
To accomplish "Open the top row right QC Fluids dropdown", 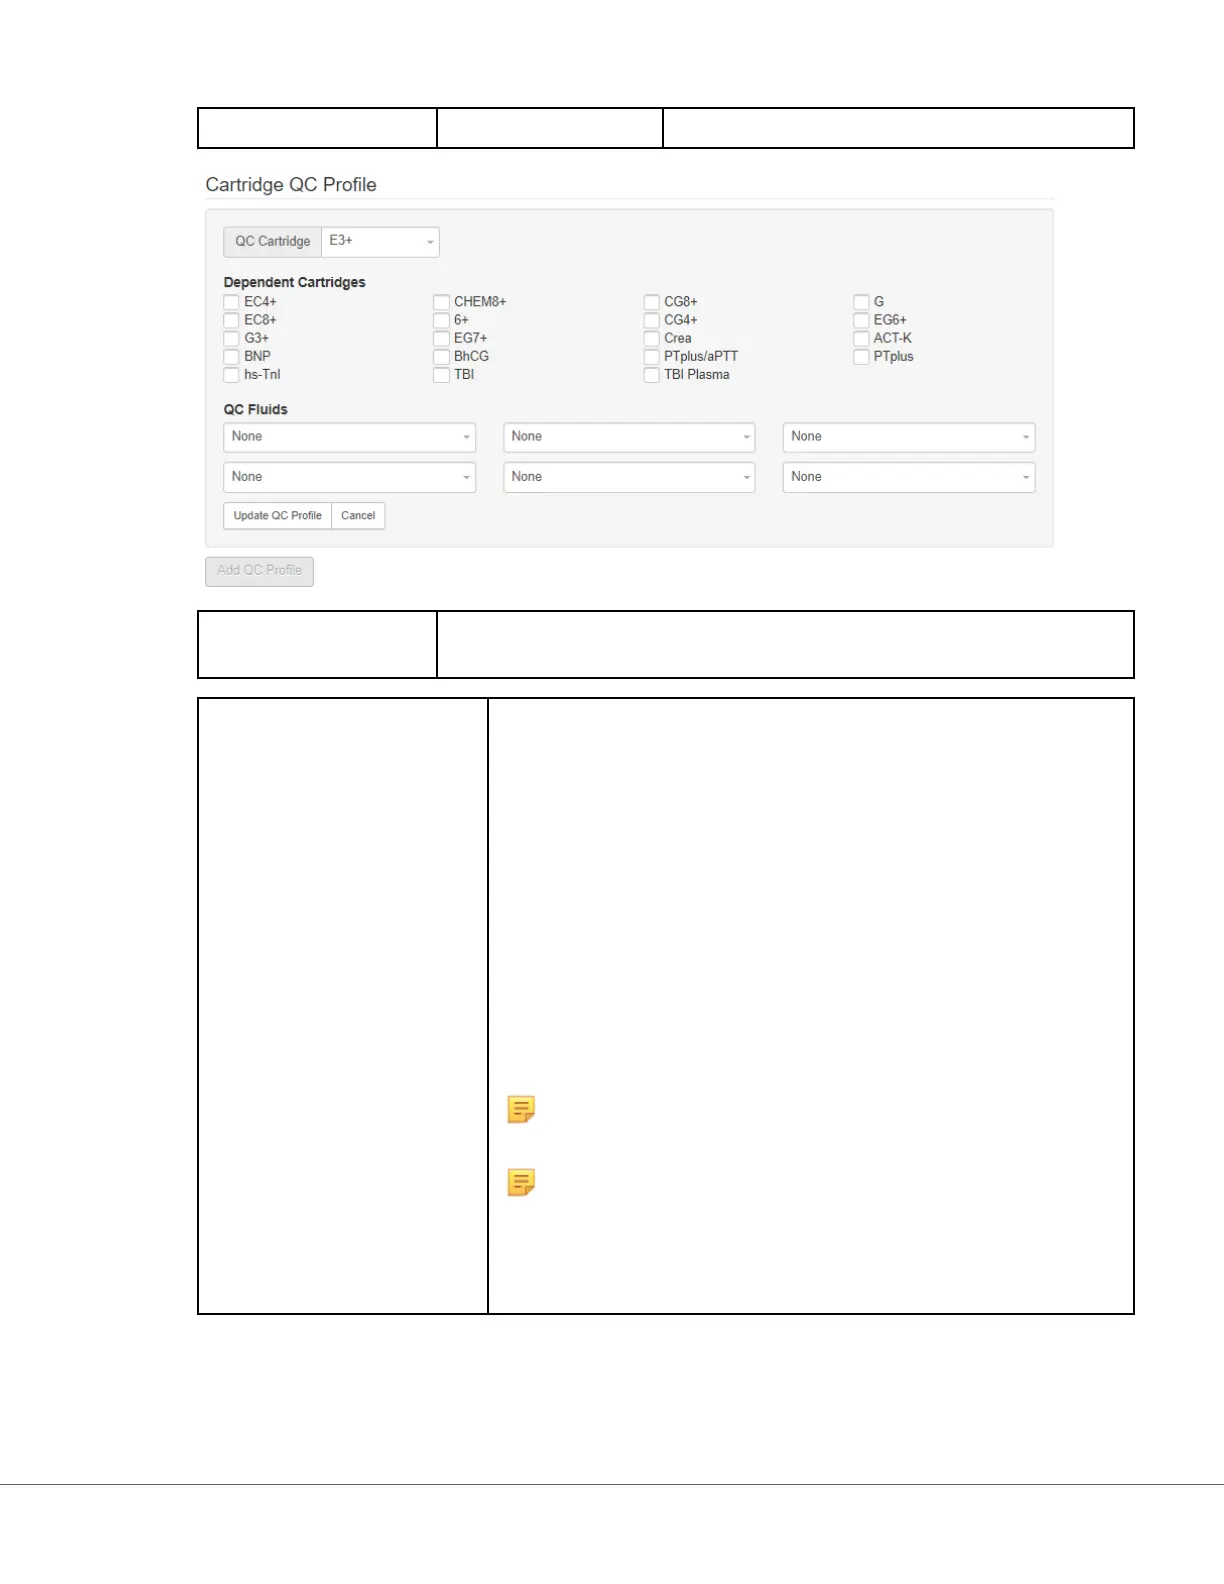I will click(909, 437).
